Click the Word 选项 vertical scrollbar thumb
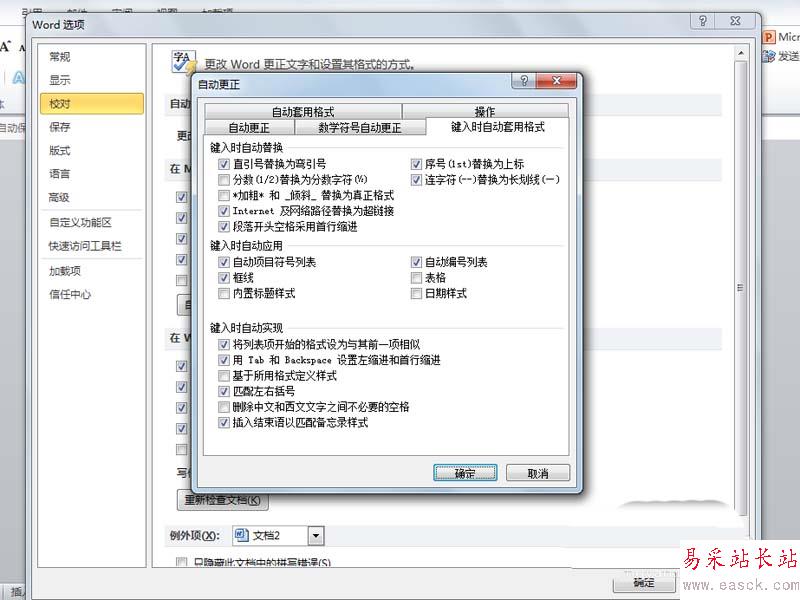 [x=741, y=288]
